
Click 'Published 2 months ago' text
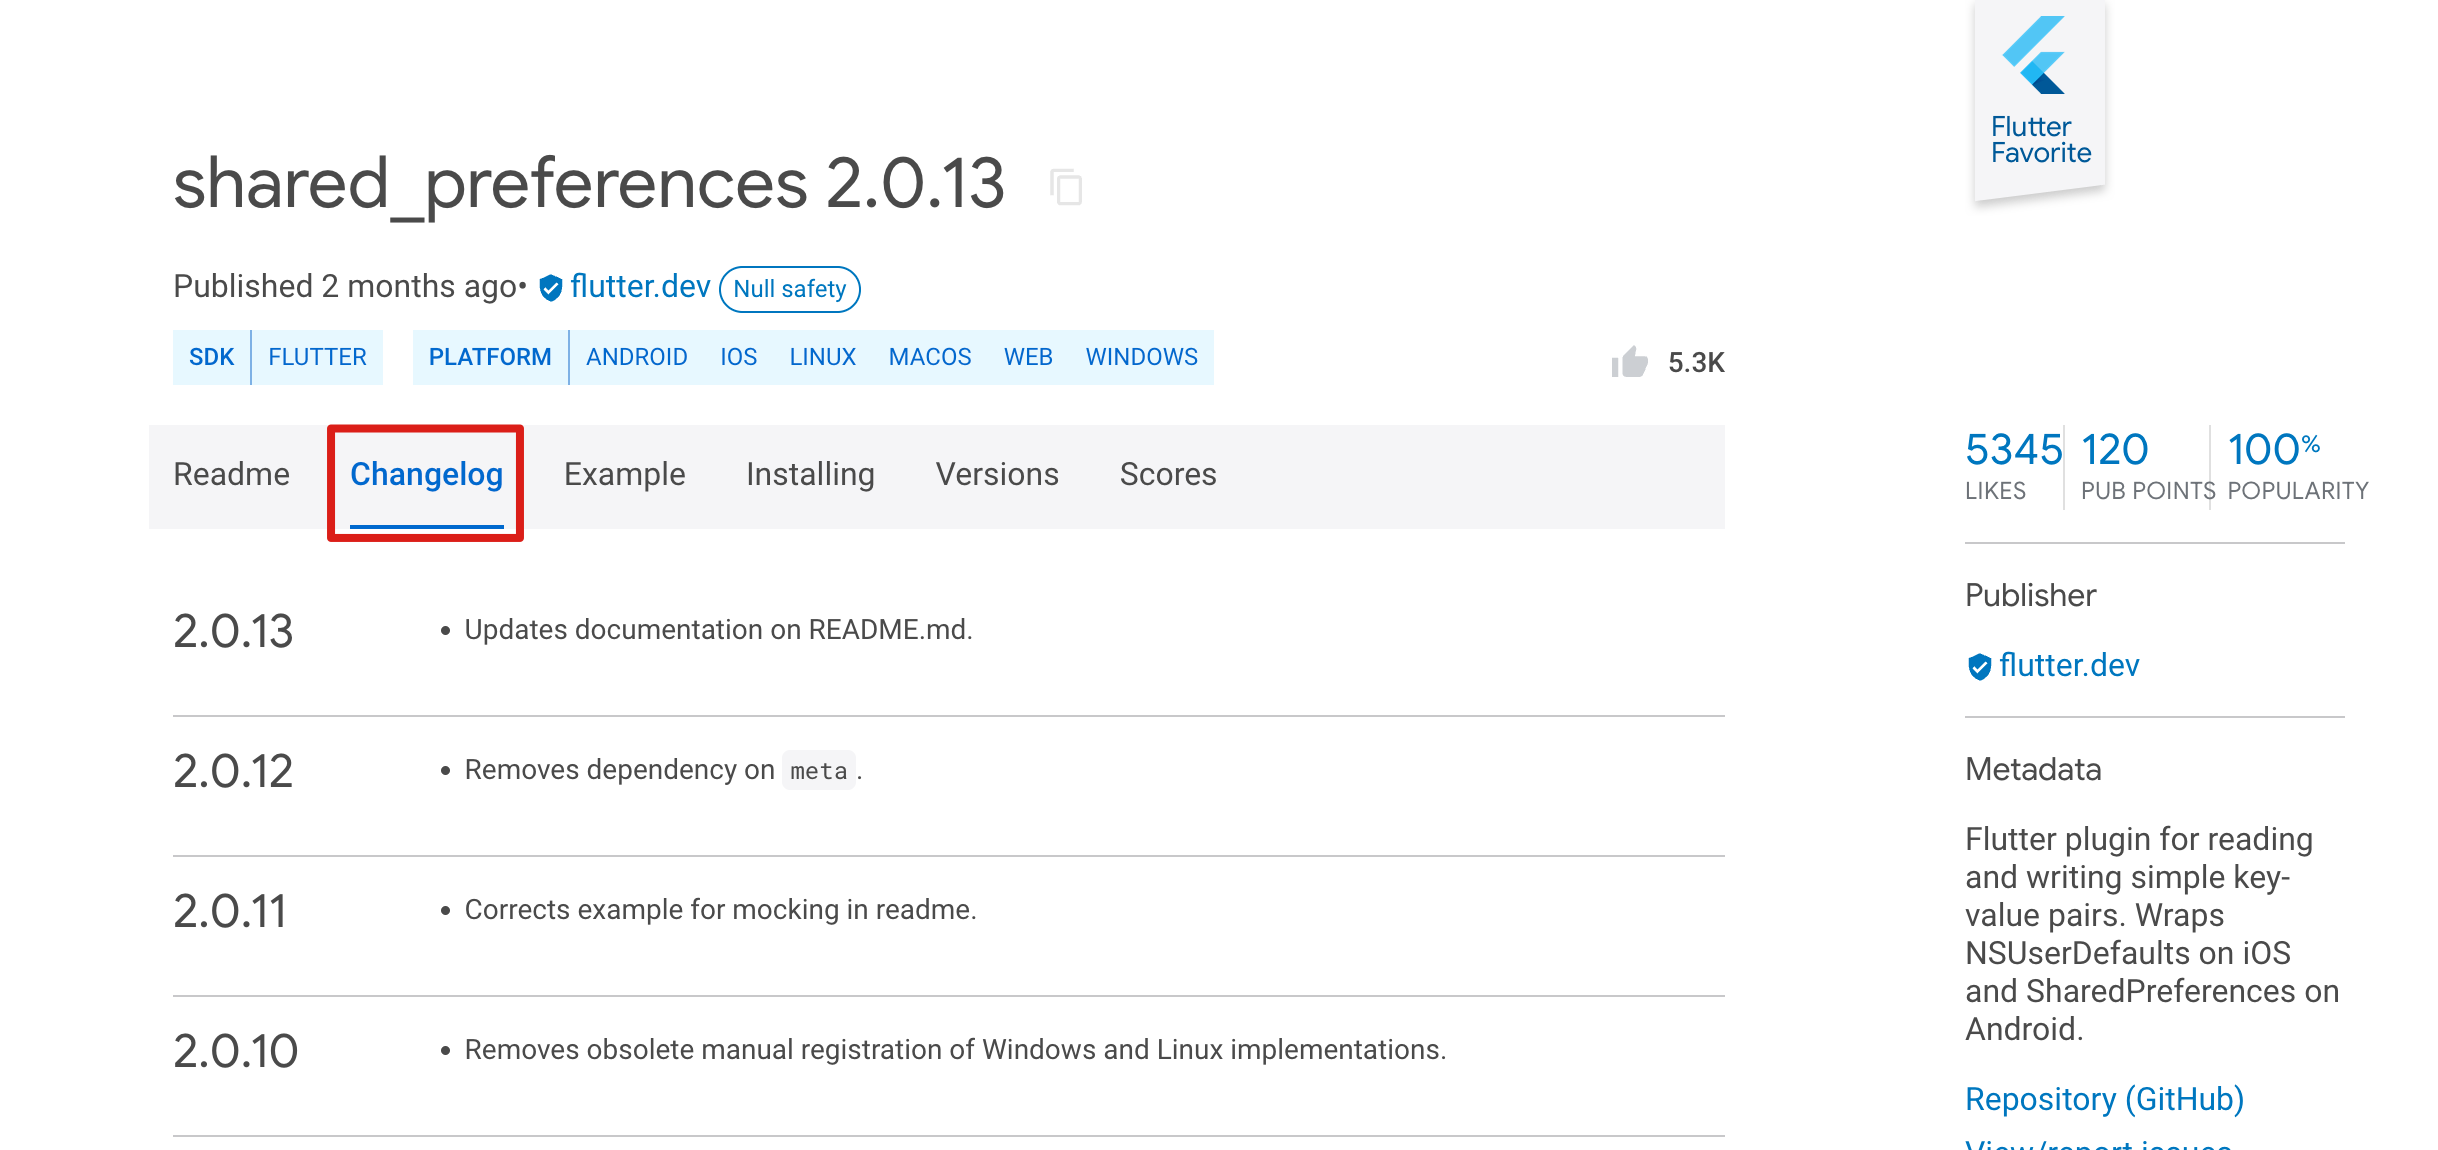[346, 287]
